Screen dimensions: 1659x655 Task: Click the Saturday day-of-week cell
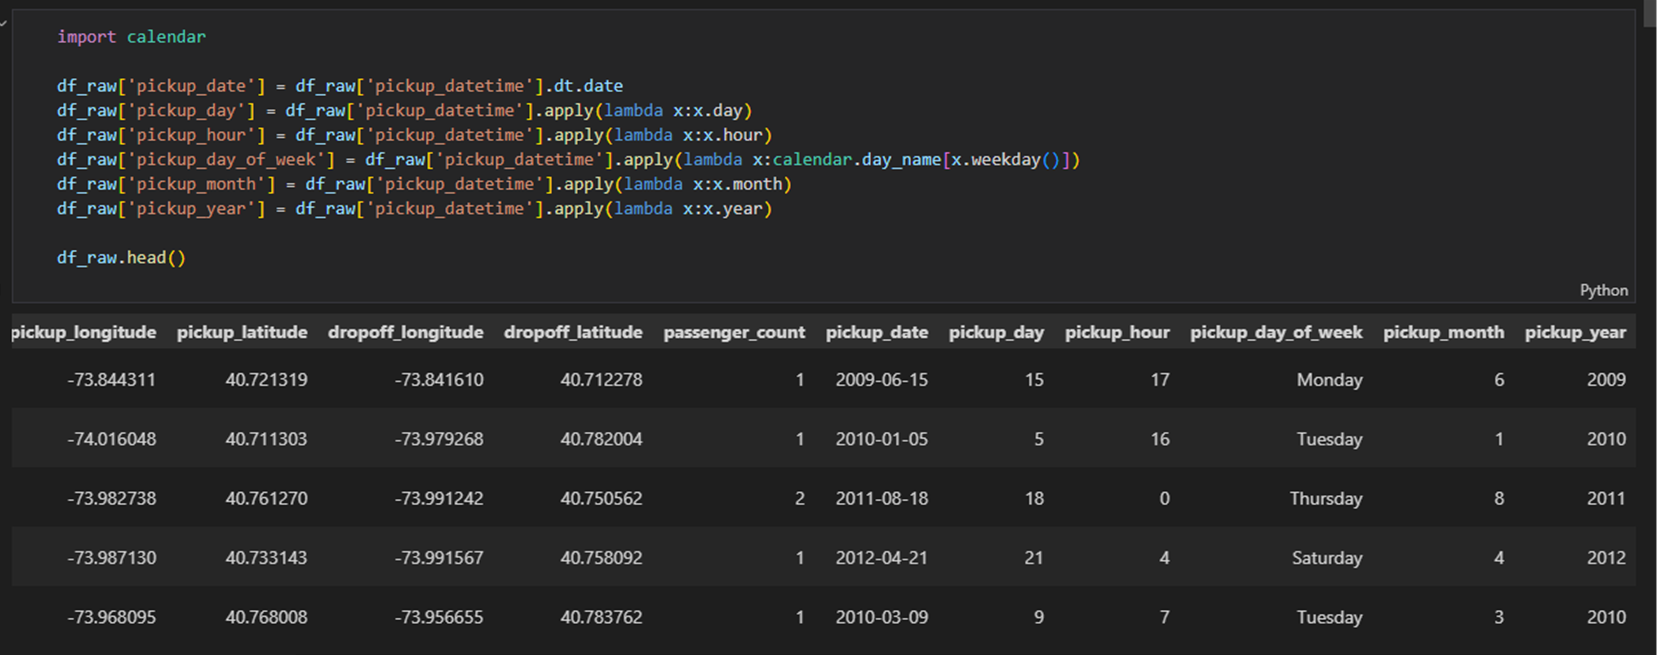1326,558
